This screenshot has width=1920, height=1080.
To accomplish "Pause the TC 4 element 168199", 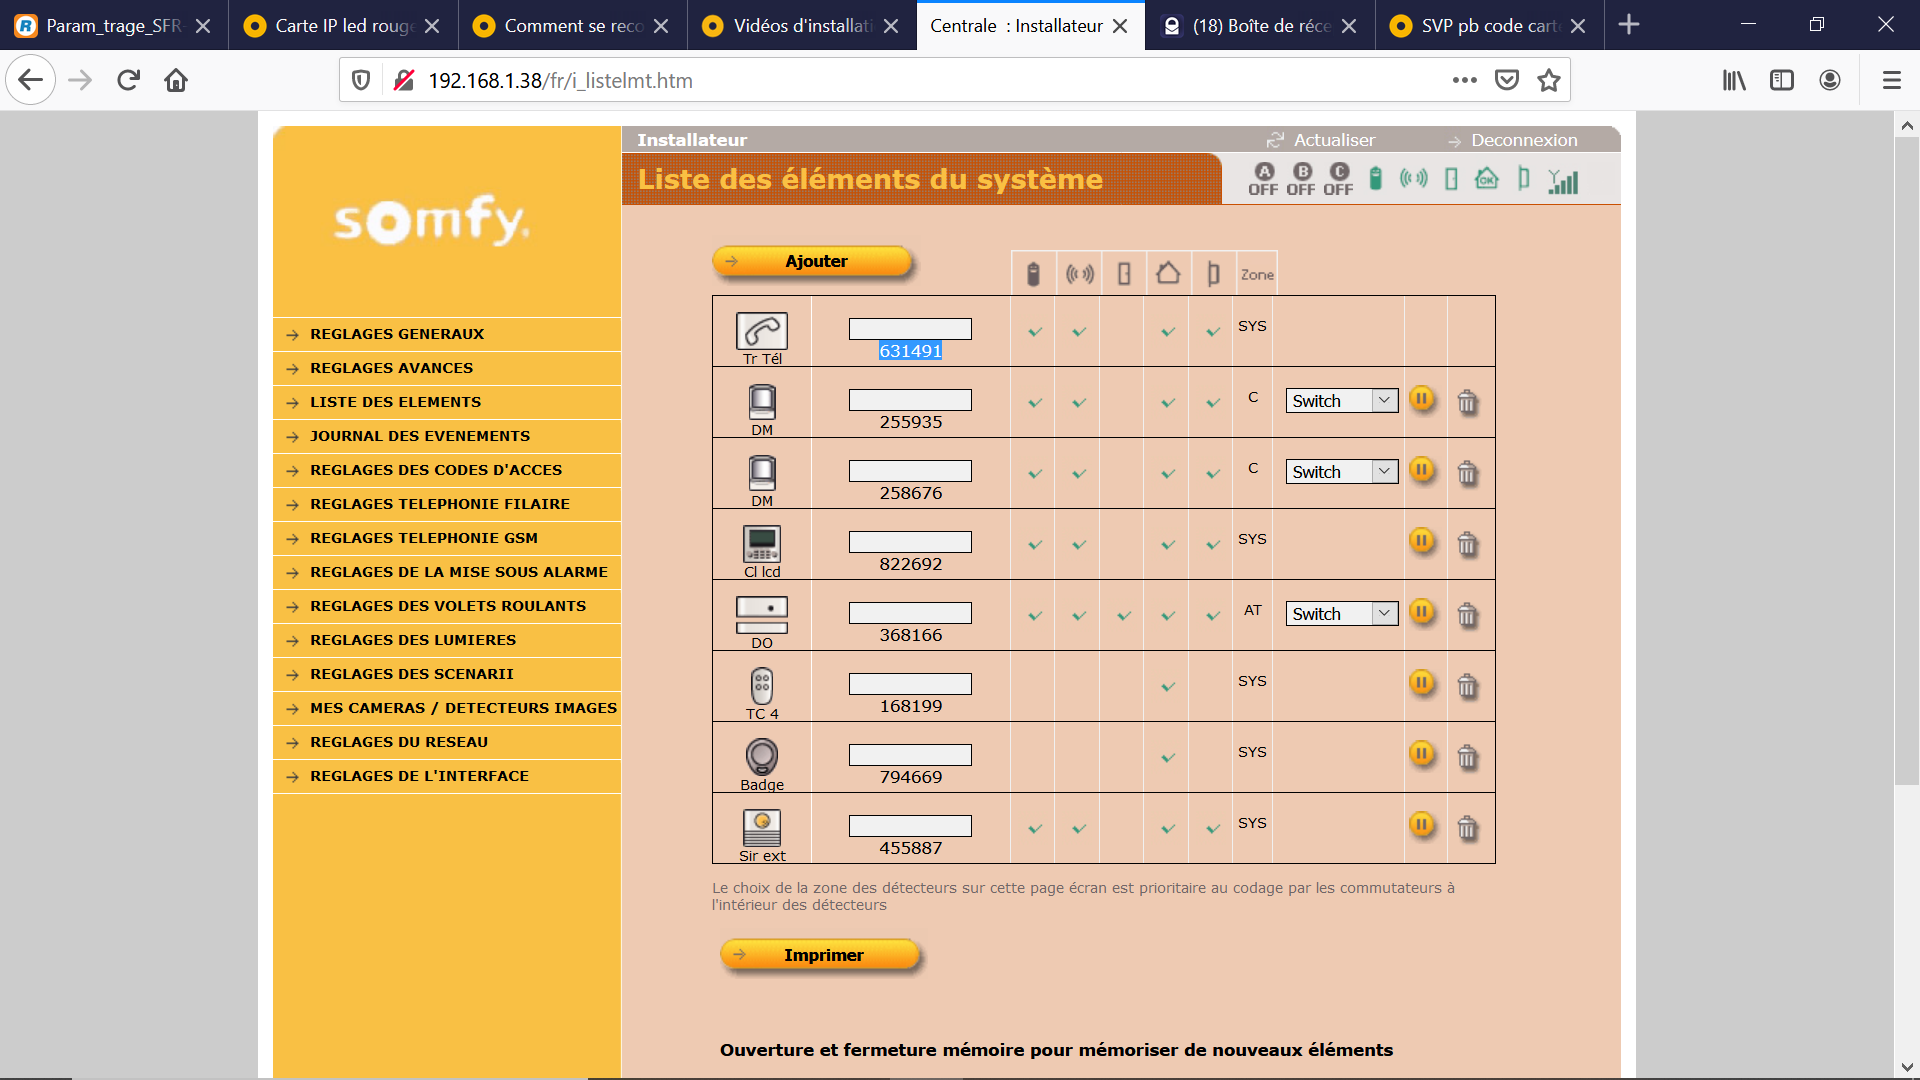I will pyautogui.click(x=1422, y=683).
